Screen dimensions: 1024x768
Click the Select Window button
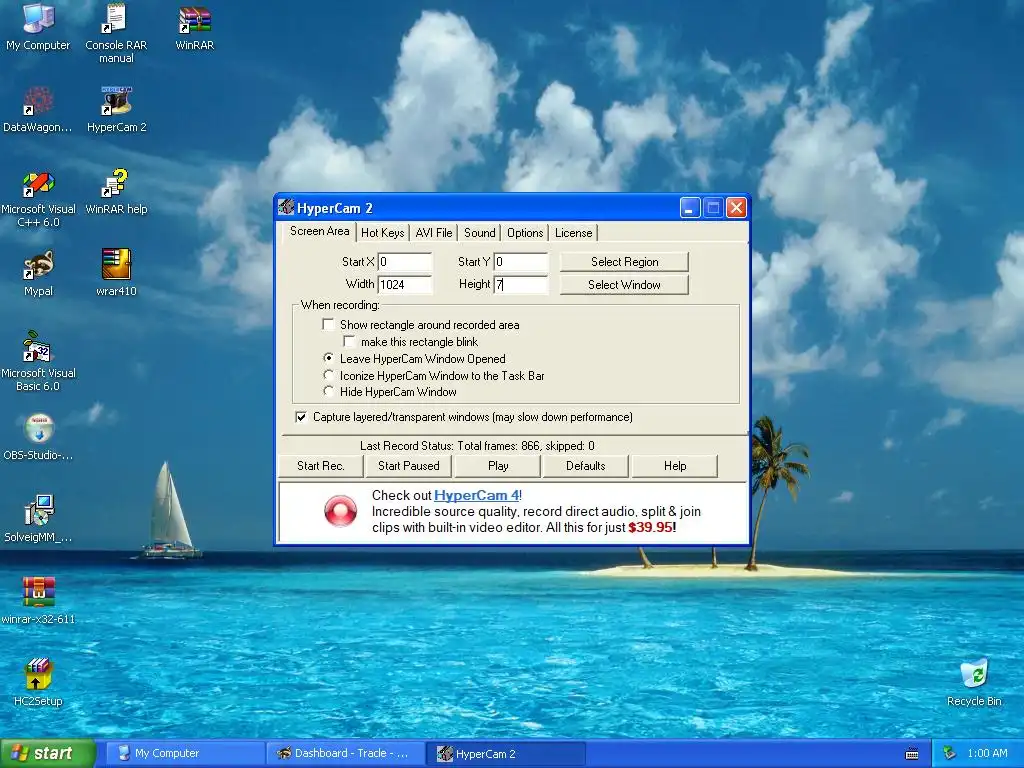pyautogui.click(x=624, y=285)
